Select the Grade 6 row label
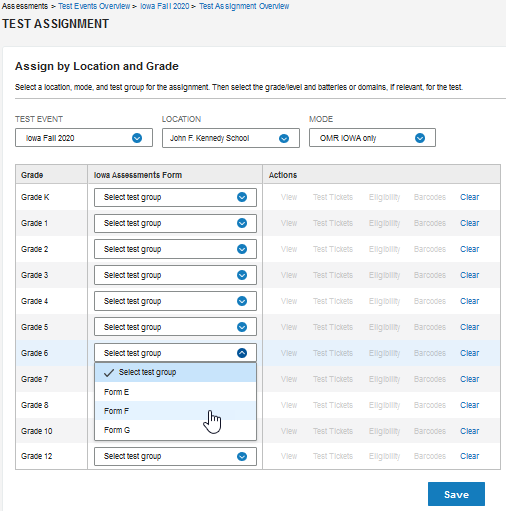 pos(34,353)
